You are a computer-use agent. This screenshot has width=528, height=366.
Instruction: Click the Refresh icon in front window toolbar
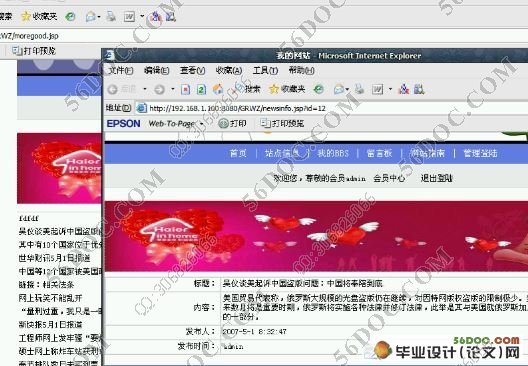201,89
